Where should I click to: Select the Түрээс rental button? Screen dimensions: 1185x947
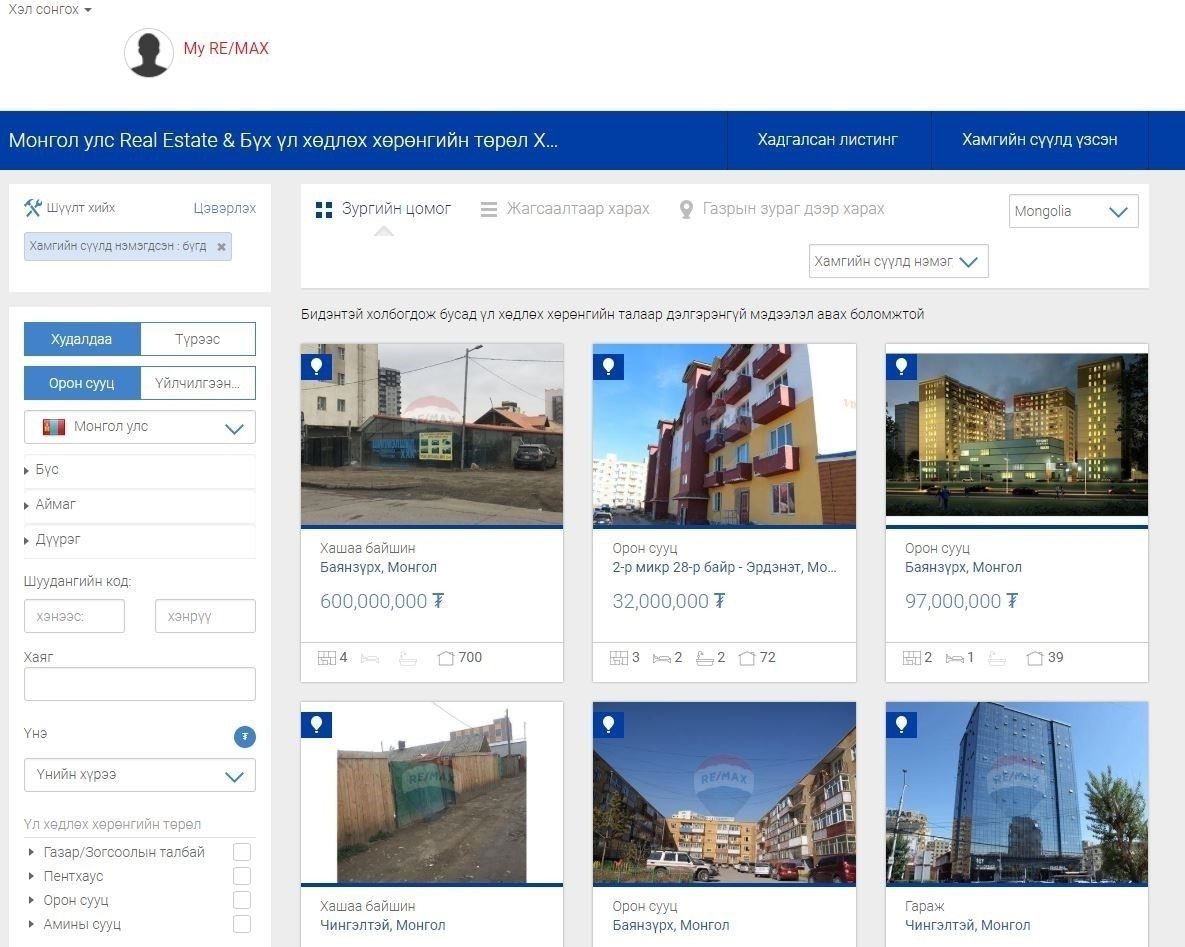[x=198, y=339]
